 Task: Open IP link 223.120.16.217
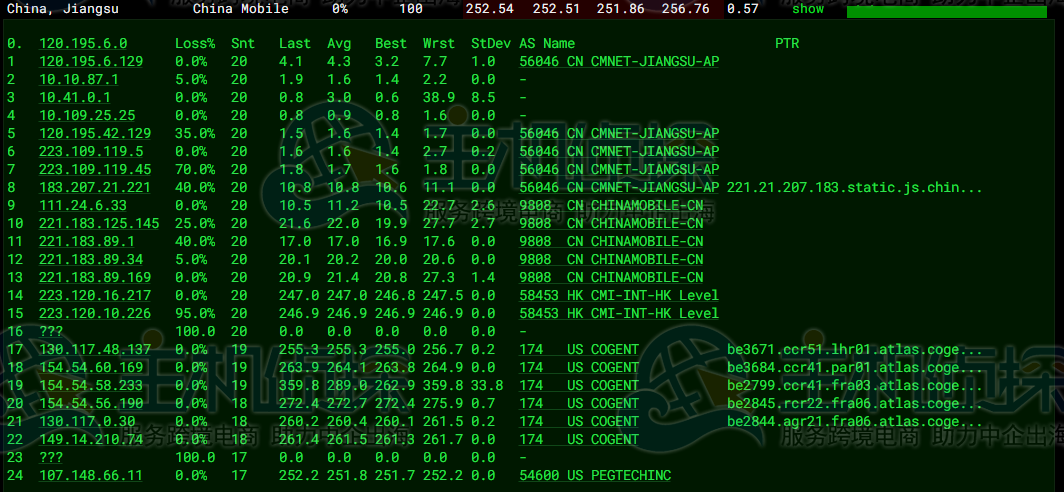click(x=95, y=295)
